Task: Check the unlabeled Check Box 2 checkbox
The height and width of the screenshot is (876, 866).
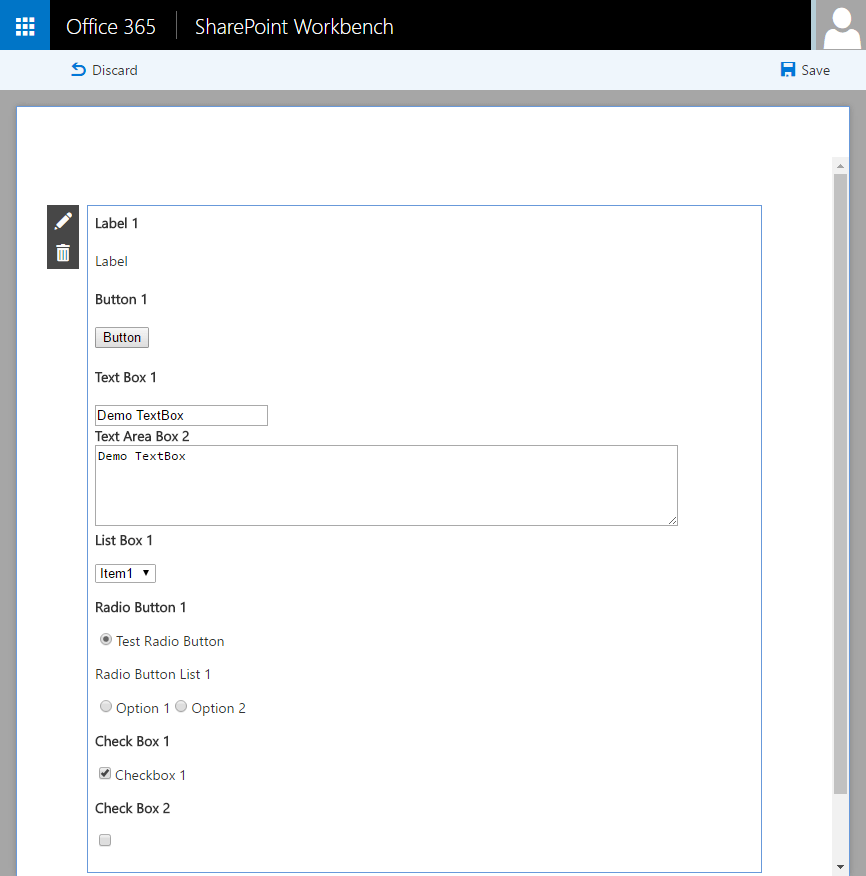Action: [x=104, y=840]
